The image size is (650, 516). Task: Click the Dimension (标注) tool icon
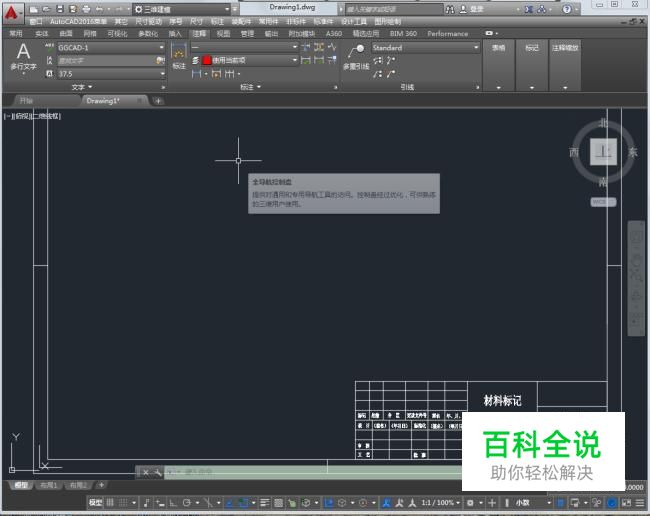coord(179,55)
